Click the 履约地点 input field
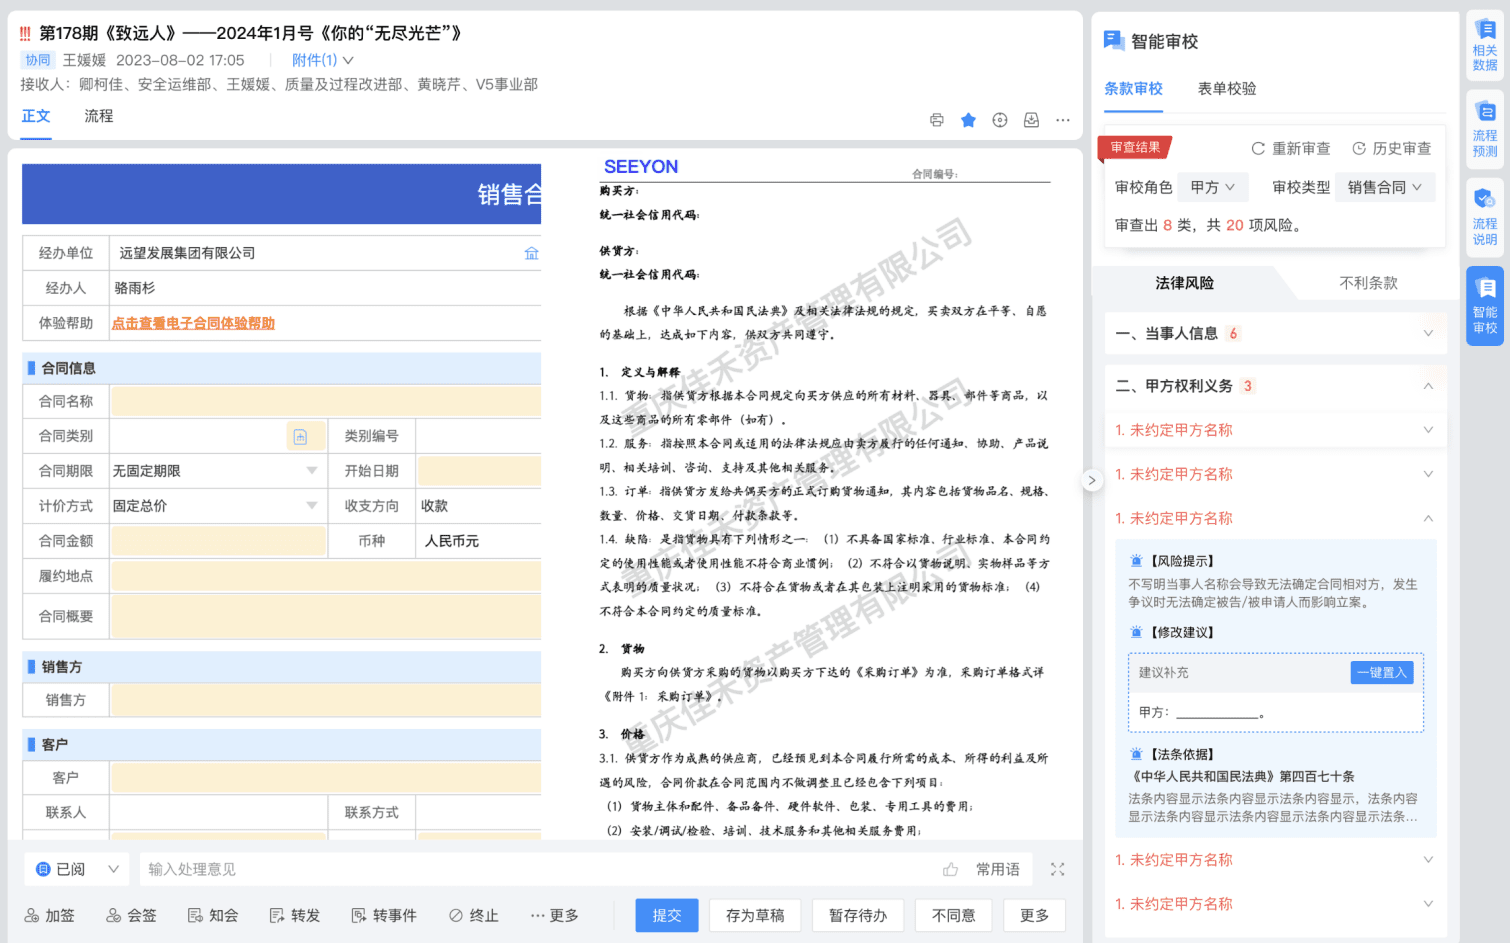1510x943 pixels. point(326,576)
